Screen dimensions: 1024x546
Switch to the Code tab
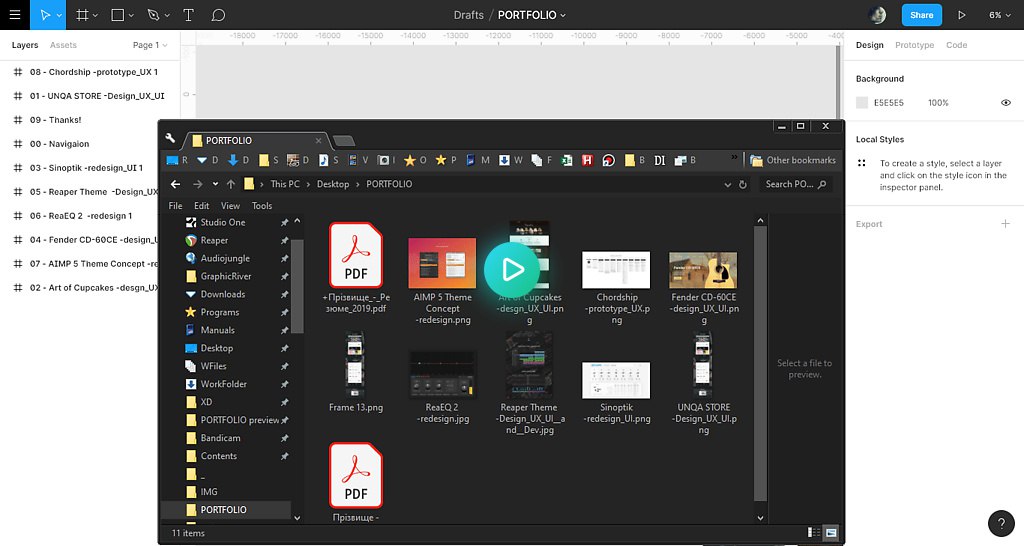point(956,45)
